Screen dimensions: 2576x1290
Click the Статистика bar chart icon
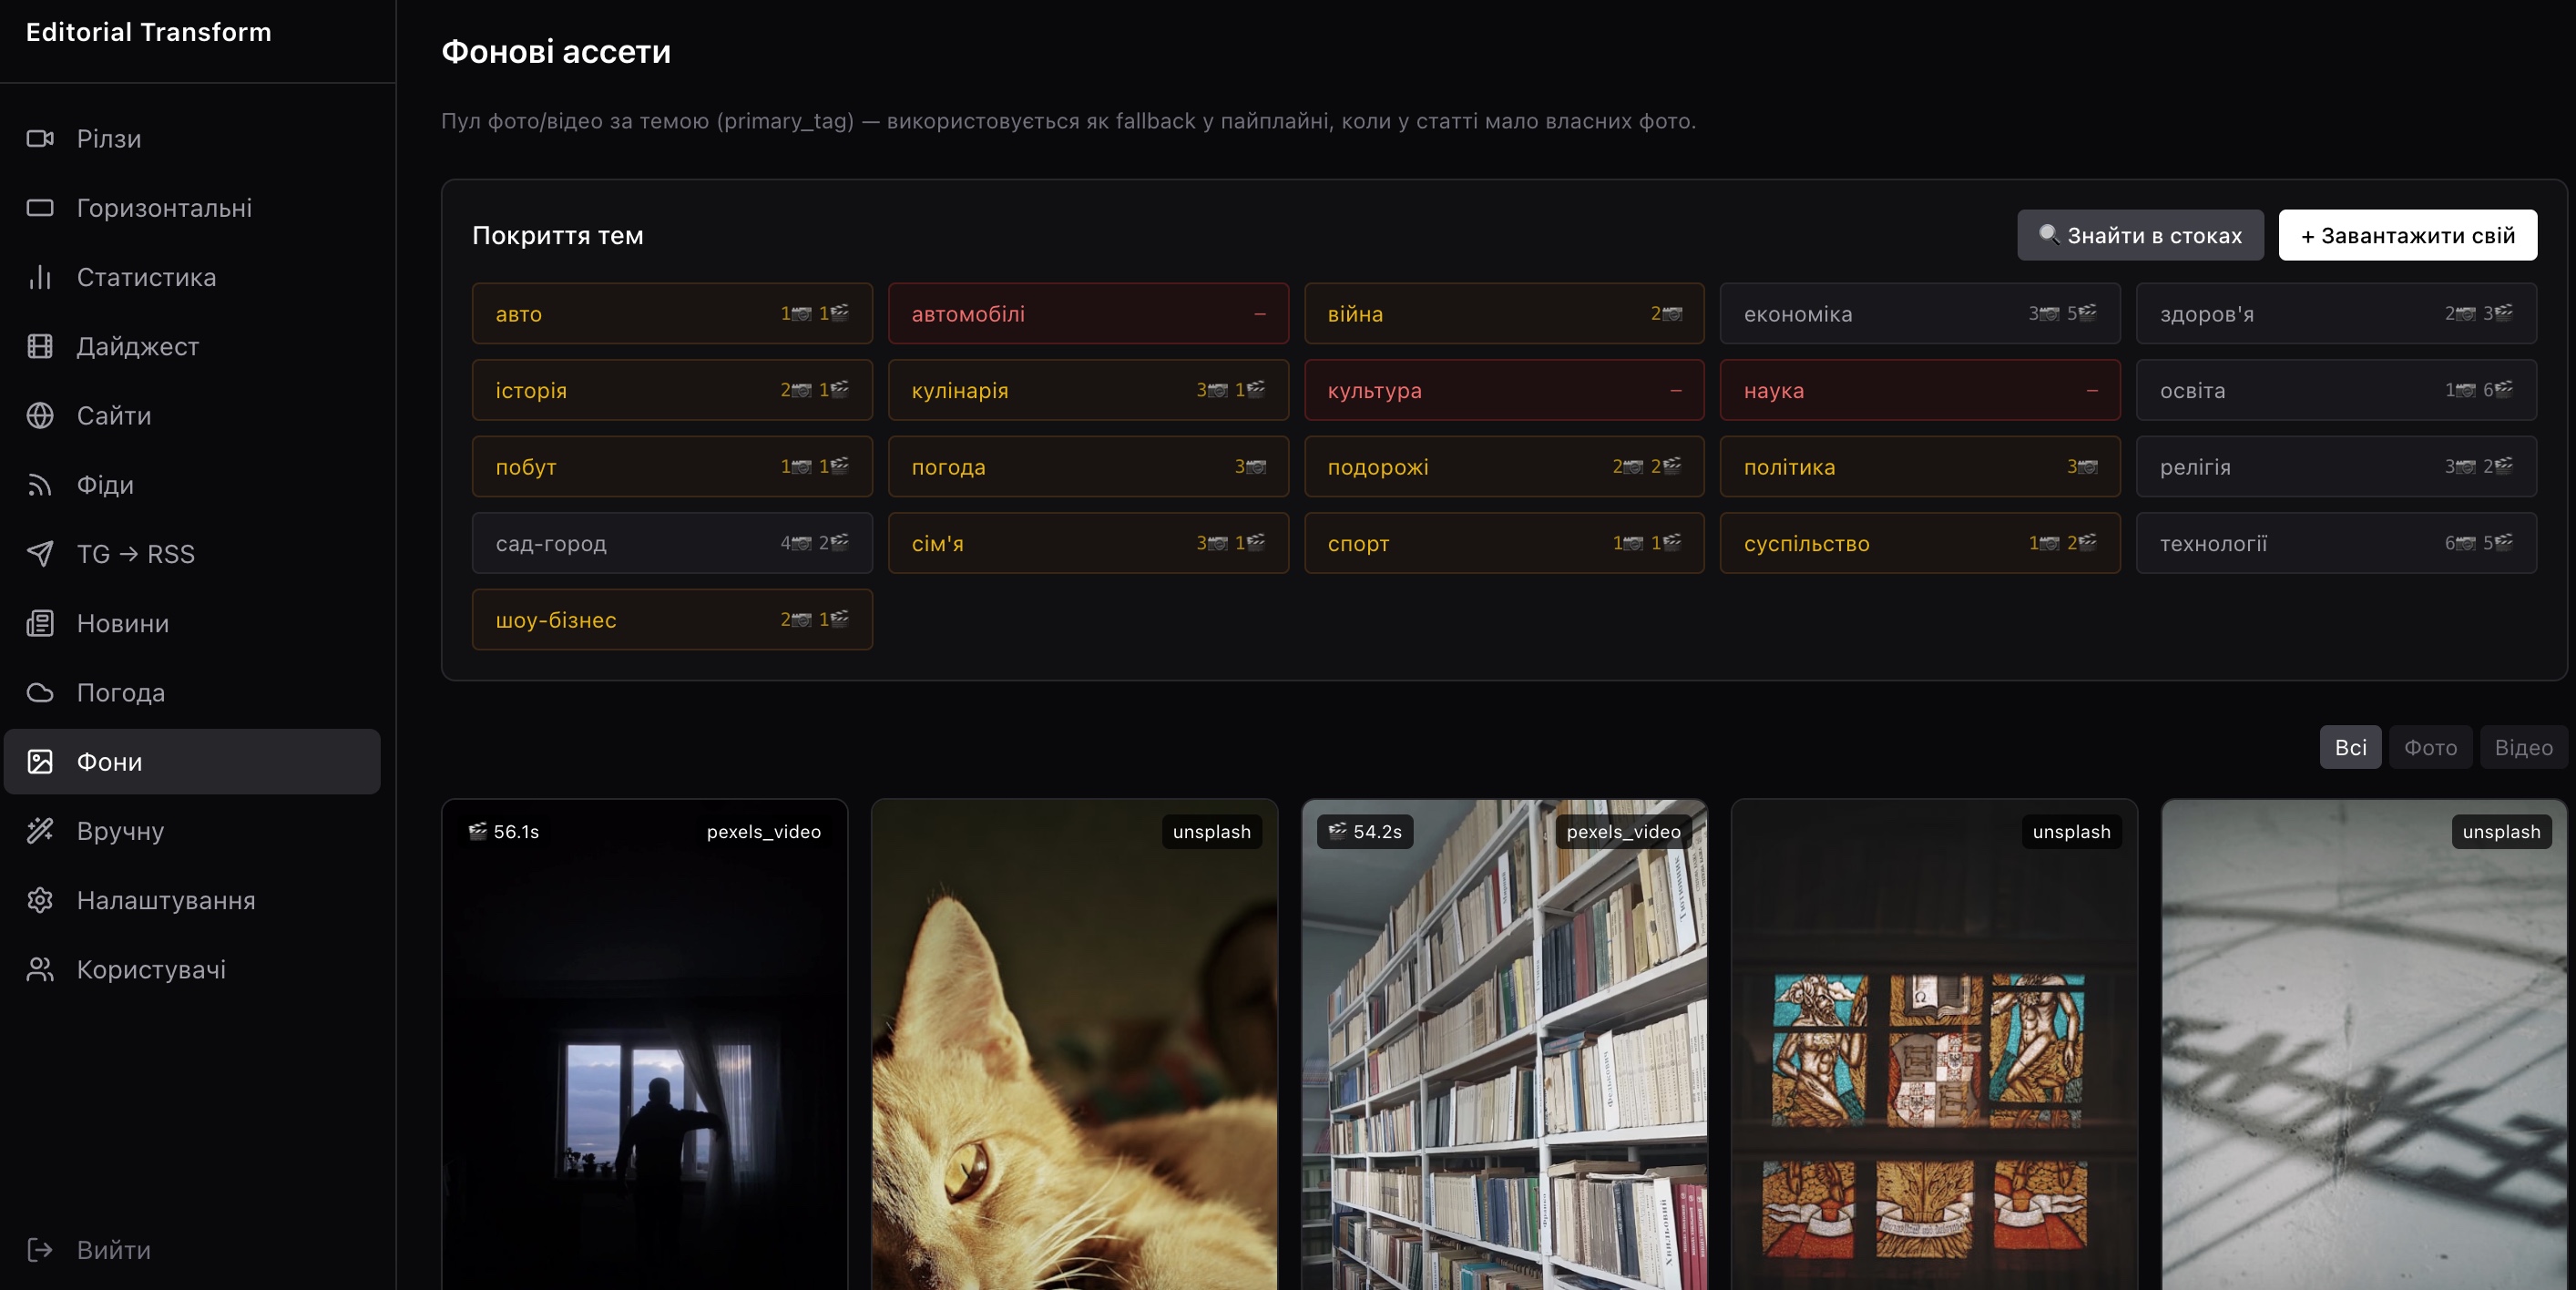[x=40, y=277]
